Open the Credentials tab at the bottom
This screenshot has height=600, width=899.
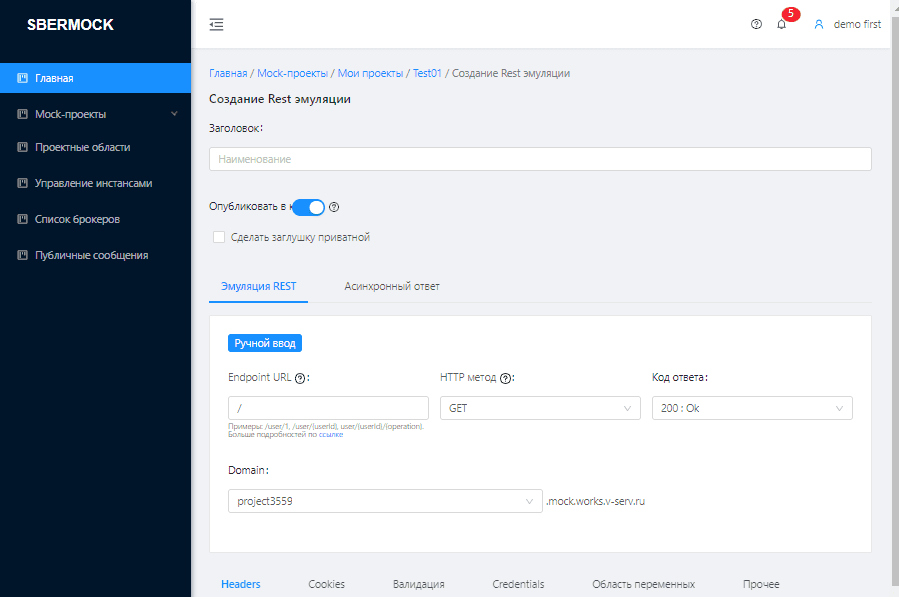518,584
